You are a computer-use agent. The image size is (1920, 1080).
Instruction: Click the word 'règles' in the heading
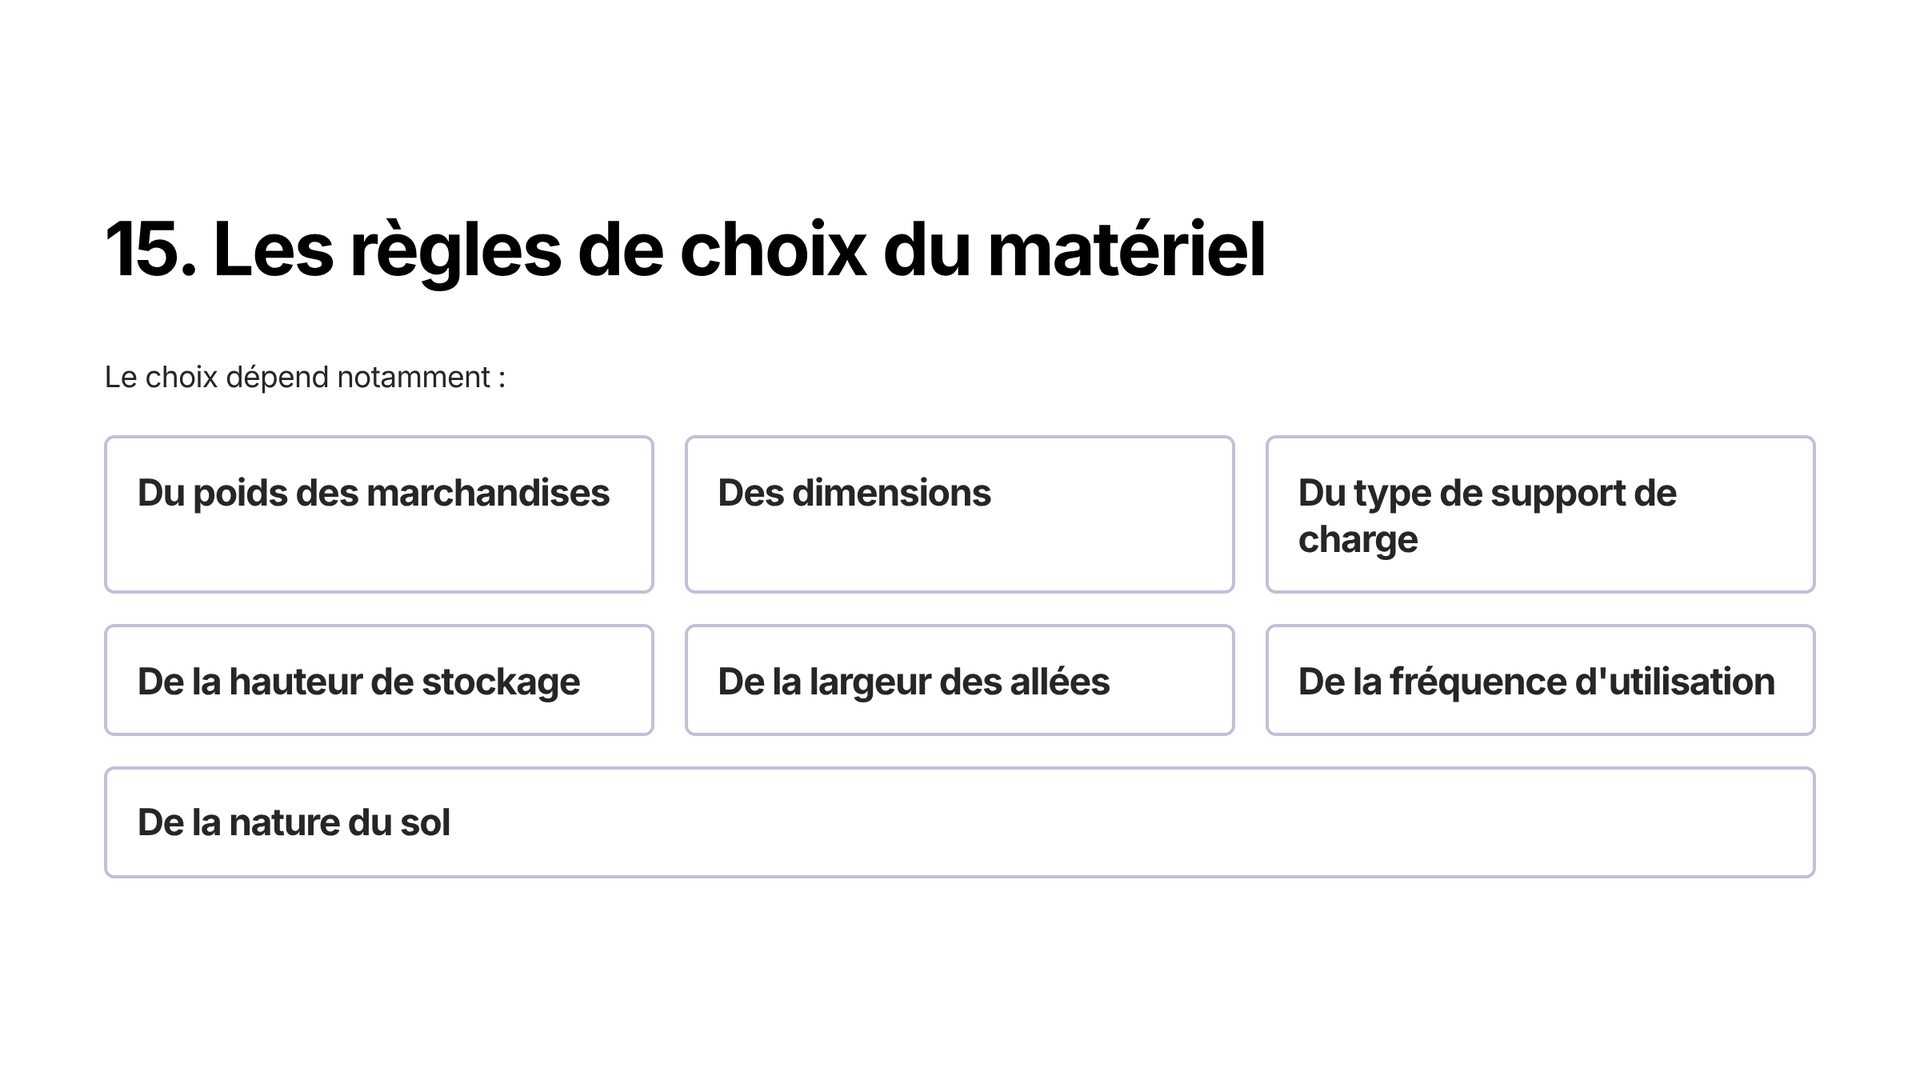point(455,252)
